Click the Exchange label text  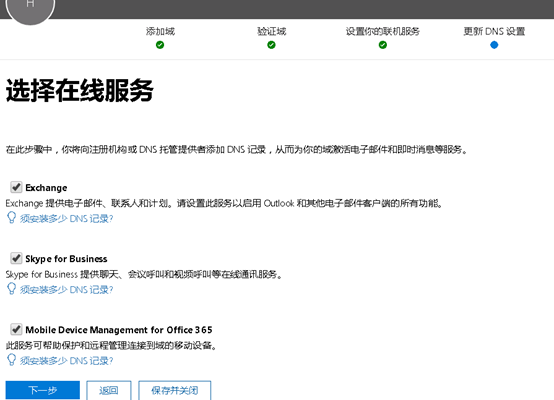46,188
